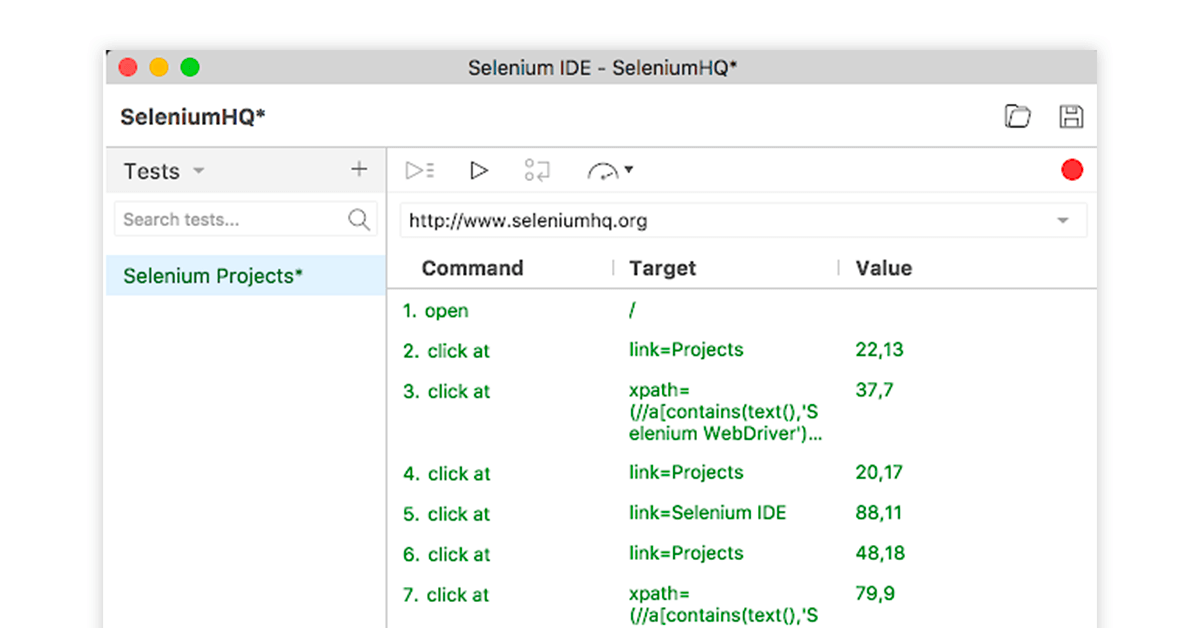Open the test execution speed gauge
The image size is (1200, 628).
[x=603, y=171]
